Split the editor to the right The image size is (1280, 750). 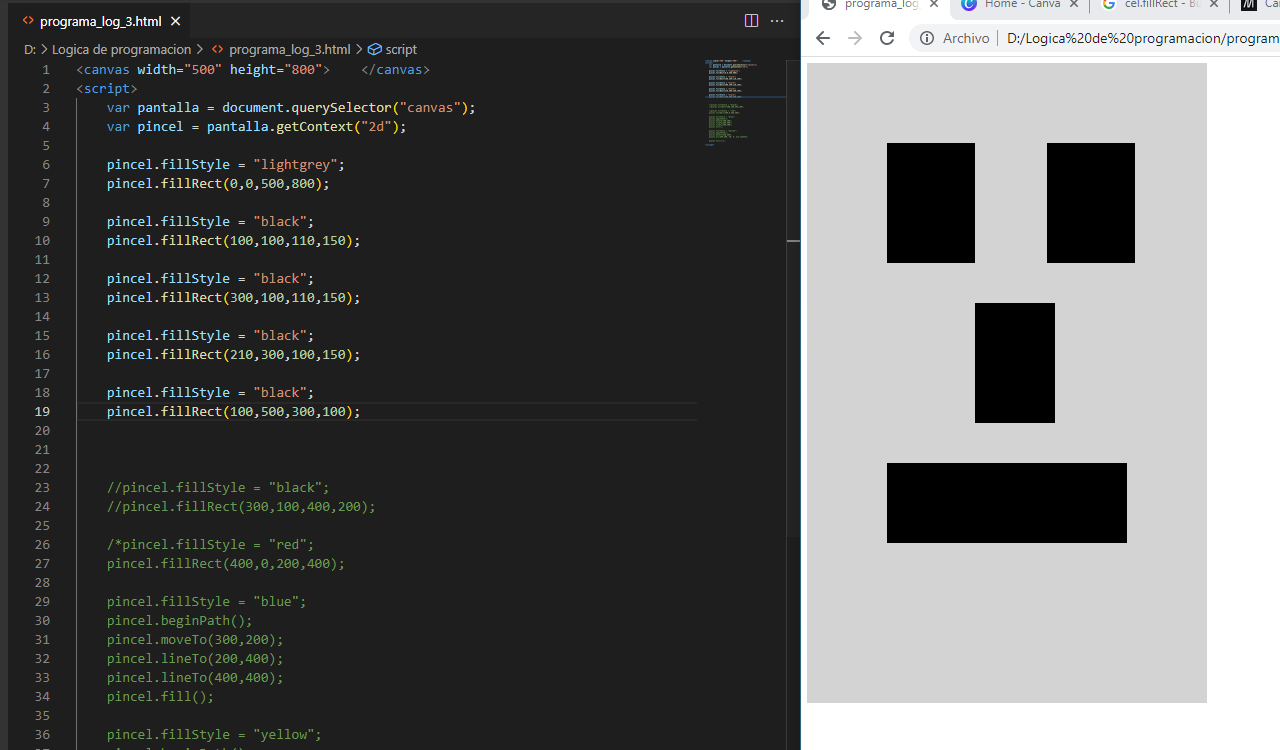click(751, 21)
